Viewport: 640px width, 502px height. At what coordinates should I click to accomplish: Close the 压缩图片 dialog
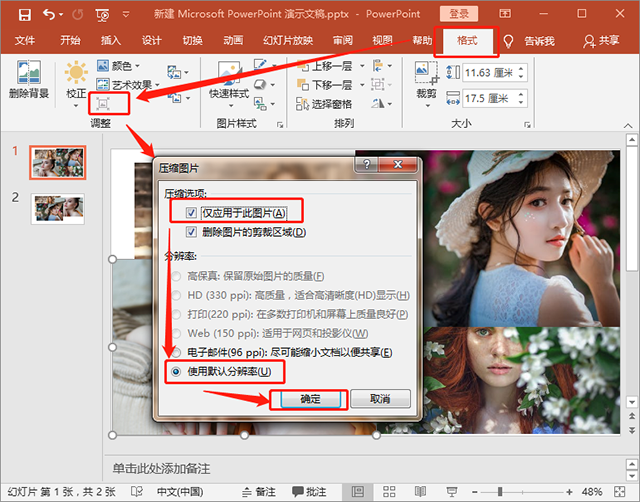coord(398,164)
